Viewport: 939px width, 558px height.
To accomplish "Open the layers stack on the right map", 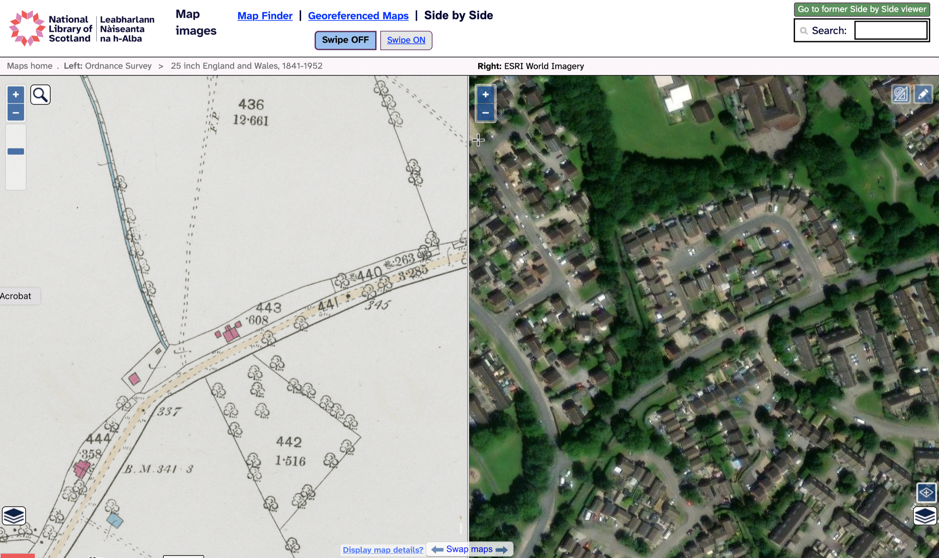I will click(925, 515).
